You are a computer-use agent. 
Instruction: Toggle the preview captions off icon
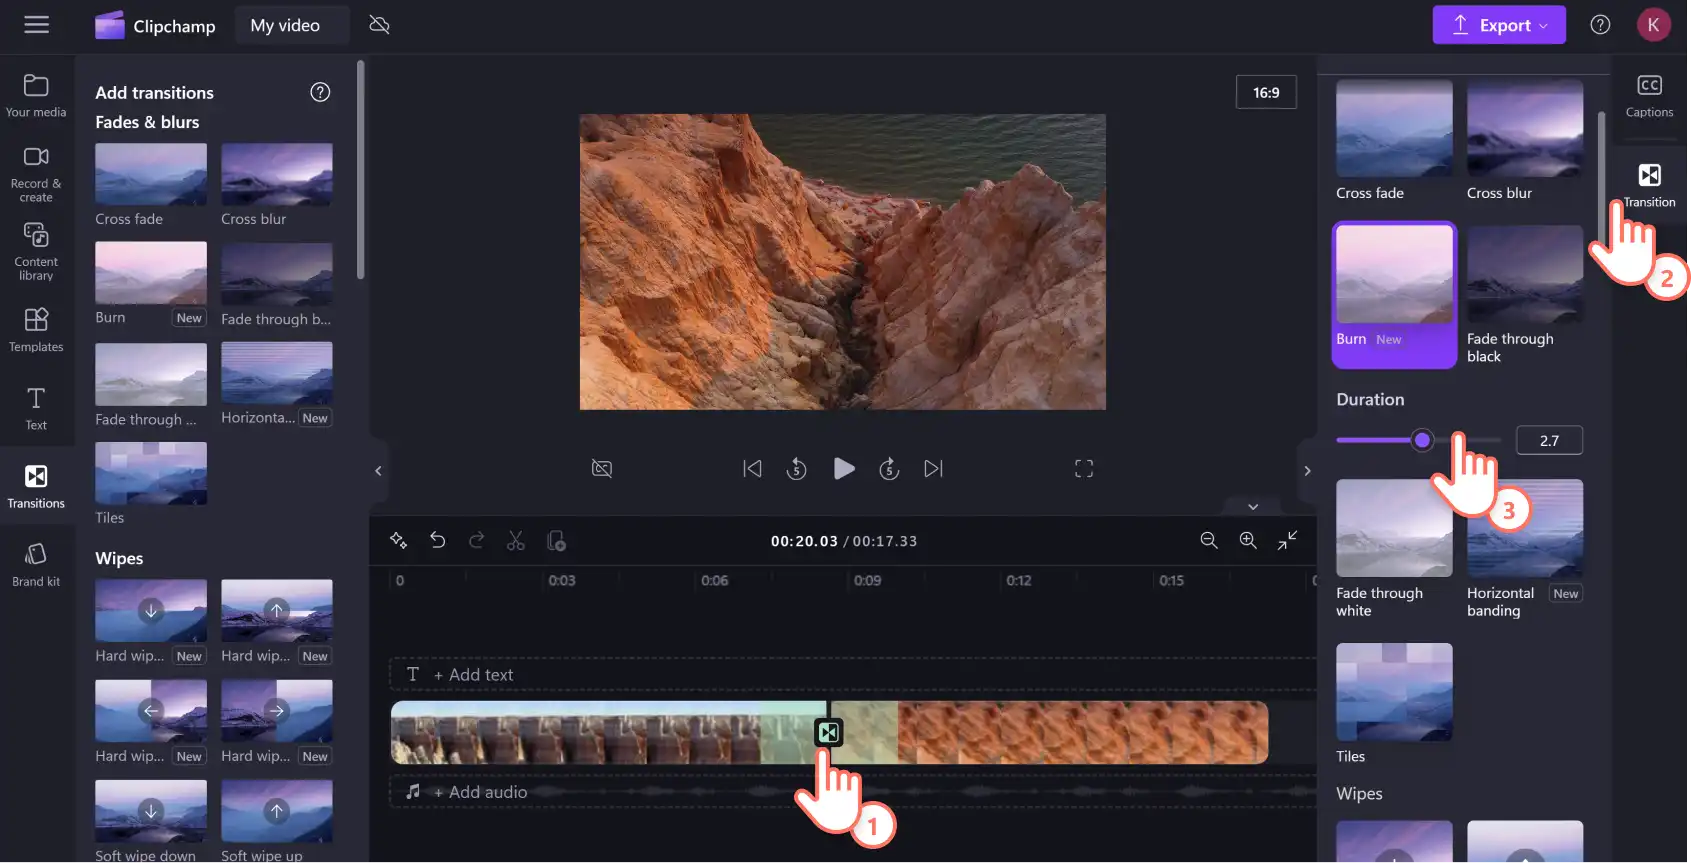602,469
